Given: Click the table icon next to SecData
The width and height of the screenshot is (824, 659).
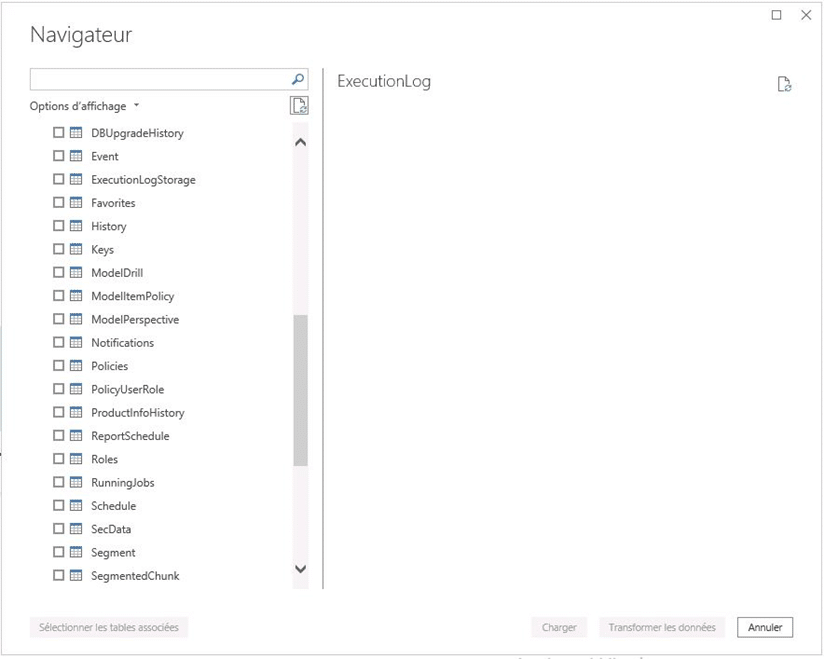Looking at the screenshot, I should coord(78,528).
